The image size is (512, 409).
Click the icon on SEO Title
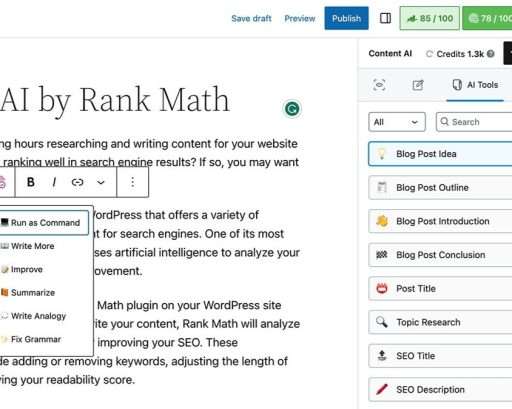point(382,356)
